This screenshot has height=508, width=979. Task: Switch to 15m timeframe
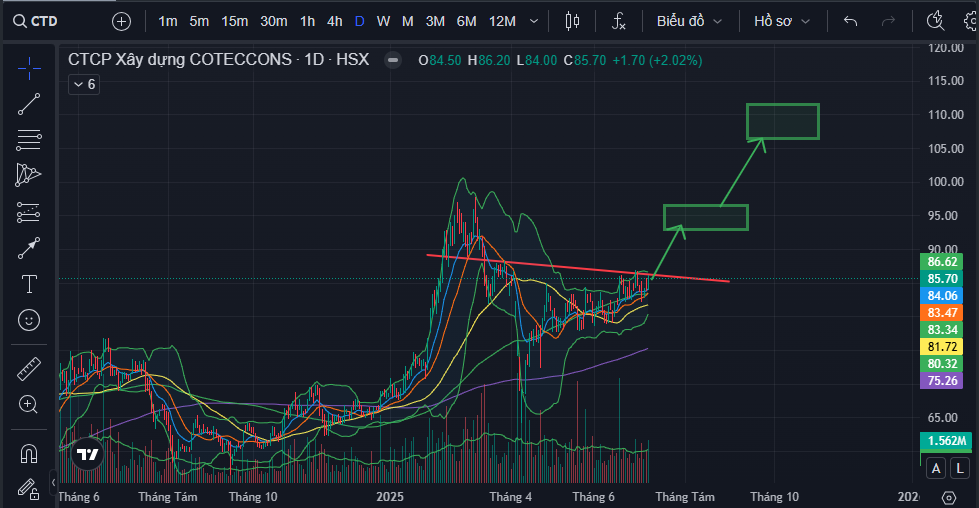[235, 21]
